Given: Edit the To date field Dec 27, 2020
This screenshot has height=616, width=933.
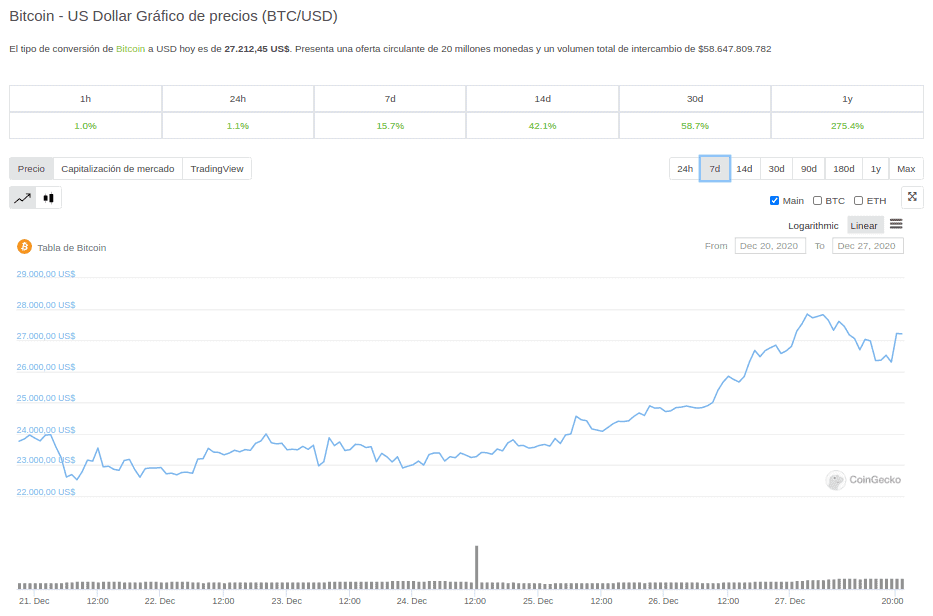Looking at the screenshot, I should [x=868, y=246].
